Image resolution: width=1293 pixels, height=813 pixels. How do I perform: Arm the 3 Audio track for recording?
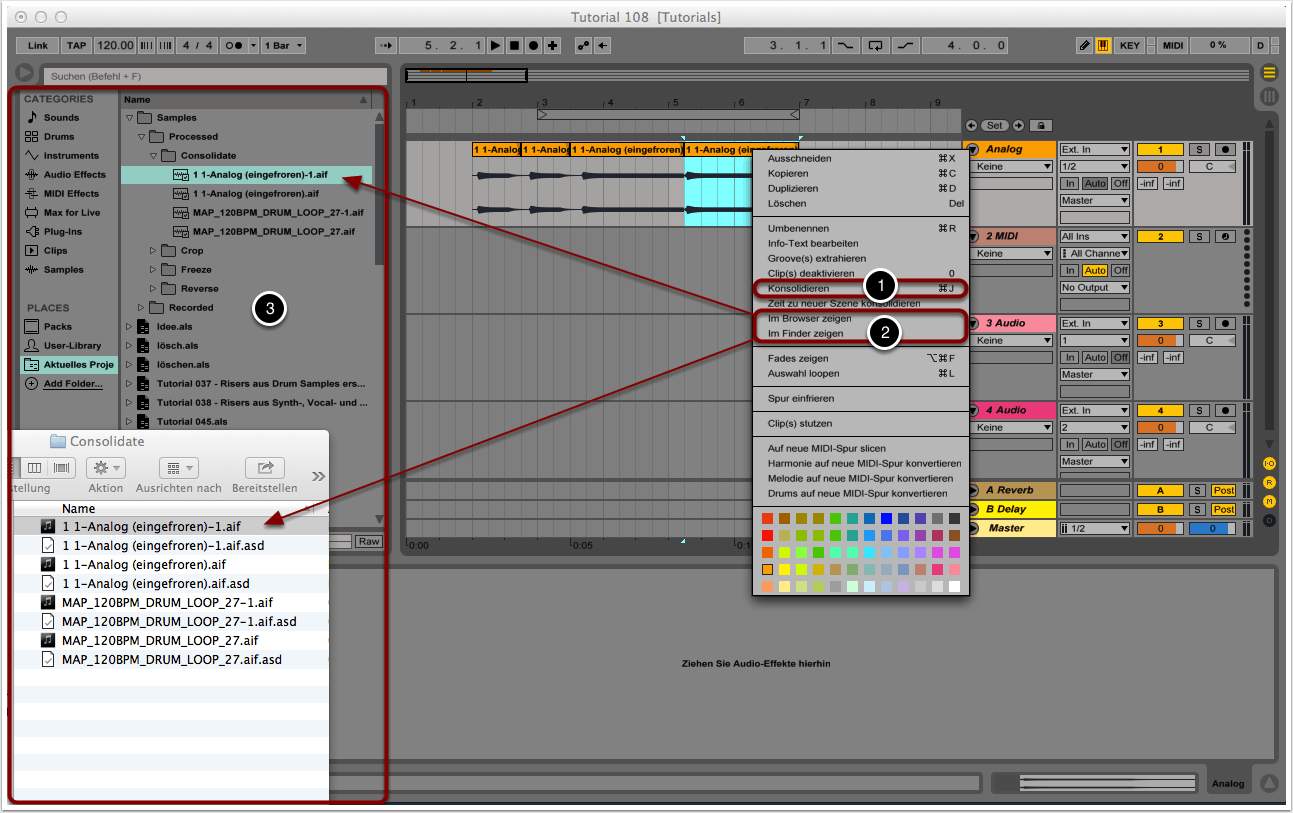tap(1225, 324)
